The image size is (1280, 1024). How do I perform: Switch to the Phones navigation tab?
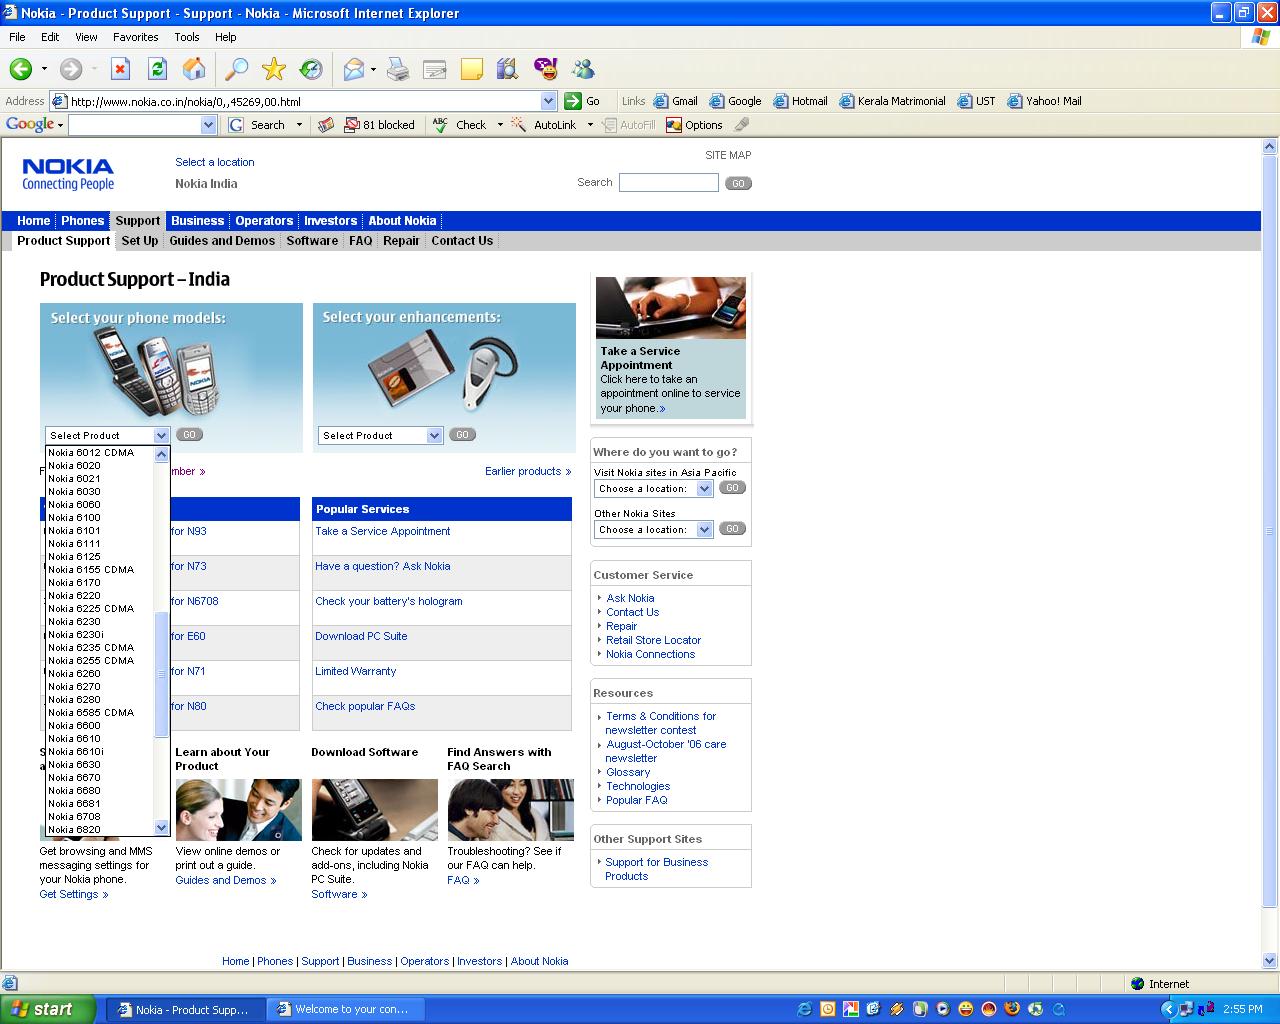click(x=82, y=221)
